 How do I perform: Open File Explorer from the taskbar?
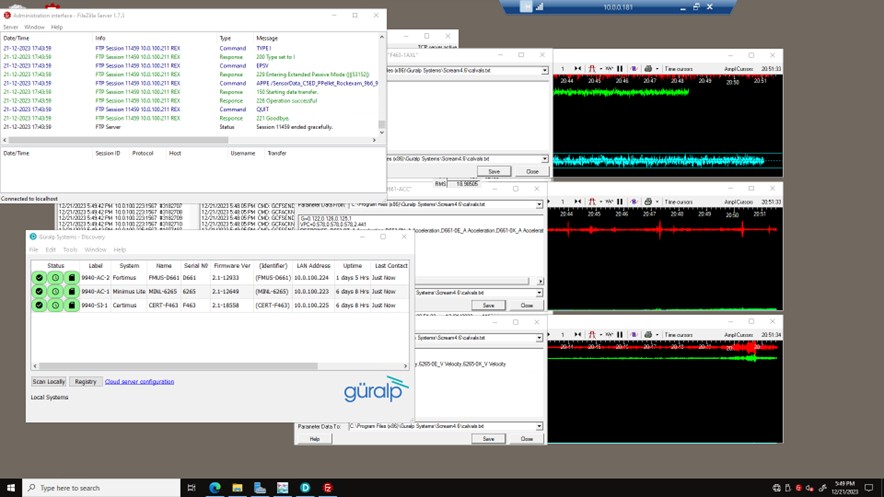pyautogui.click(x=237, y=488)
